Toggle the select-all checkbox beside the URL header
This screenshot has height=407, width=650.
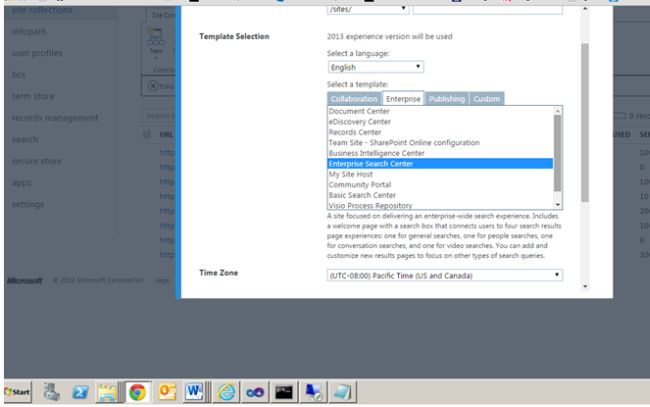click(x=147, y=134)
